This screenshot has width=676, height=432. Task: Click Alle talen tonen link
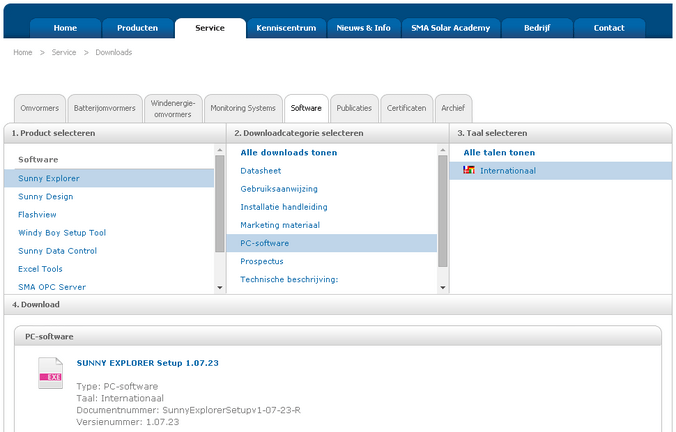[x=499, y=153]
